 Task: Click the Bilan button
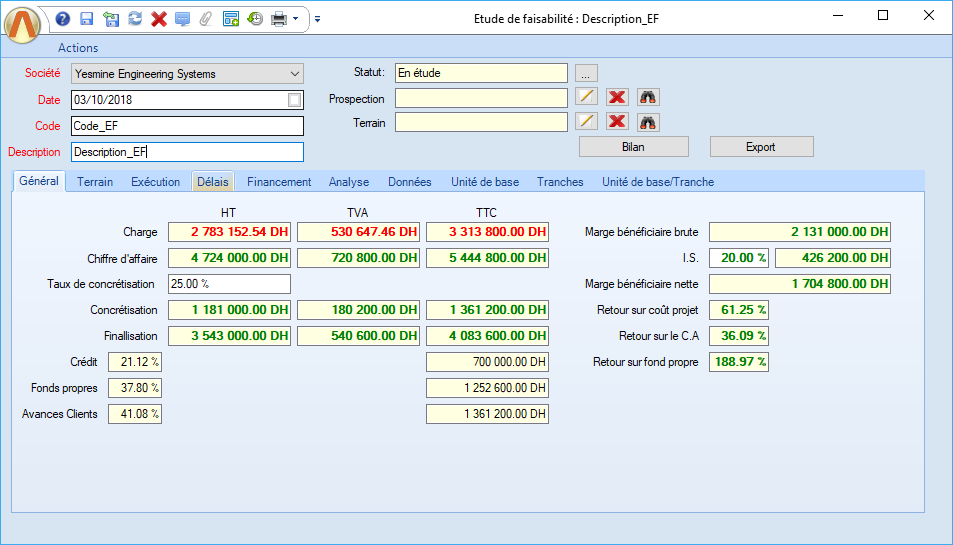coord(633,147)
